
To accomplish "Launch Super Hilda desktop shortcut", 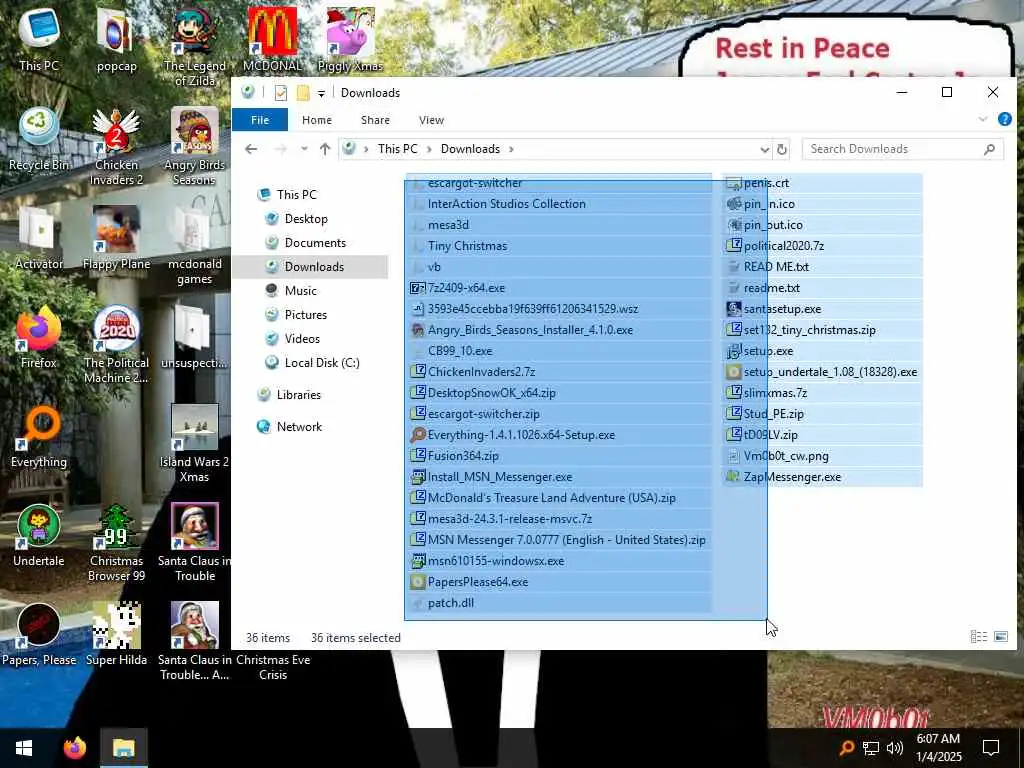I will 116,635.
